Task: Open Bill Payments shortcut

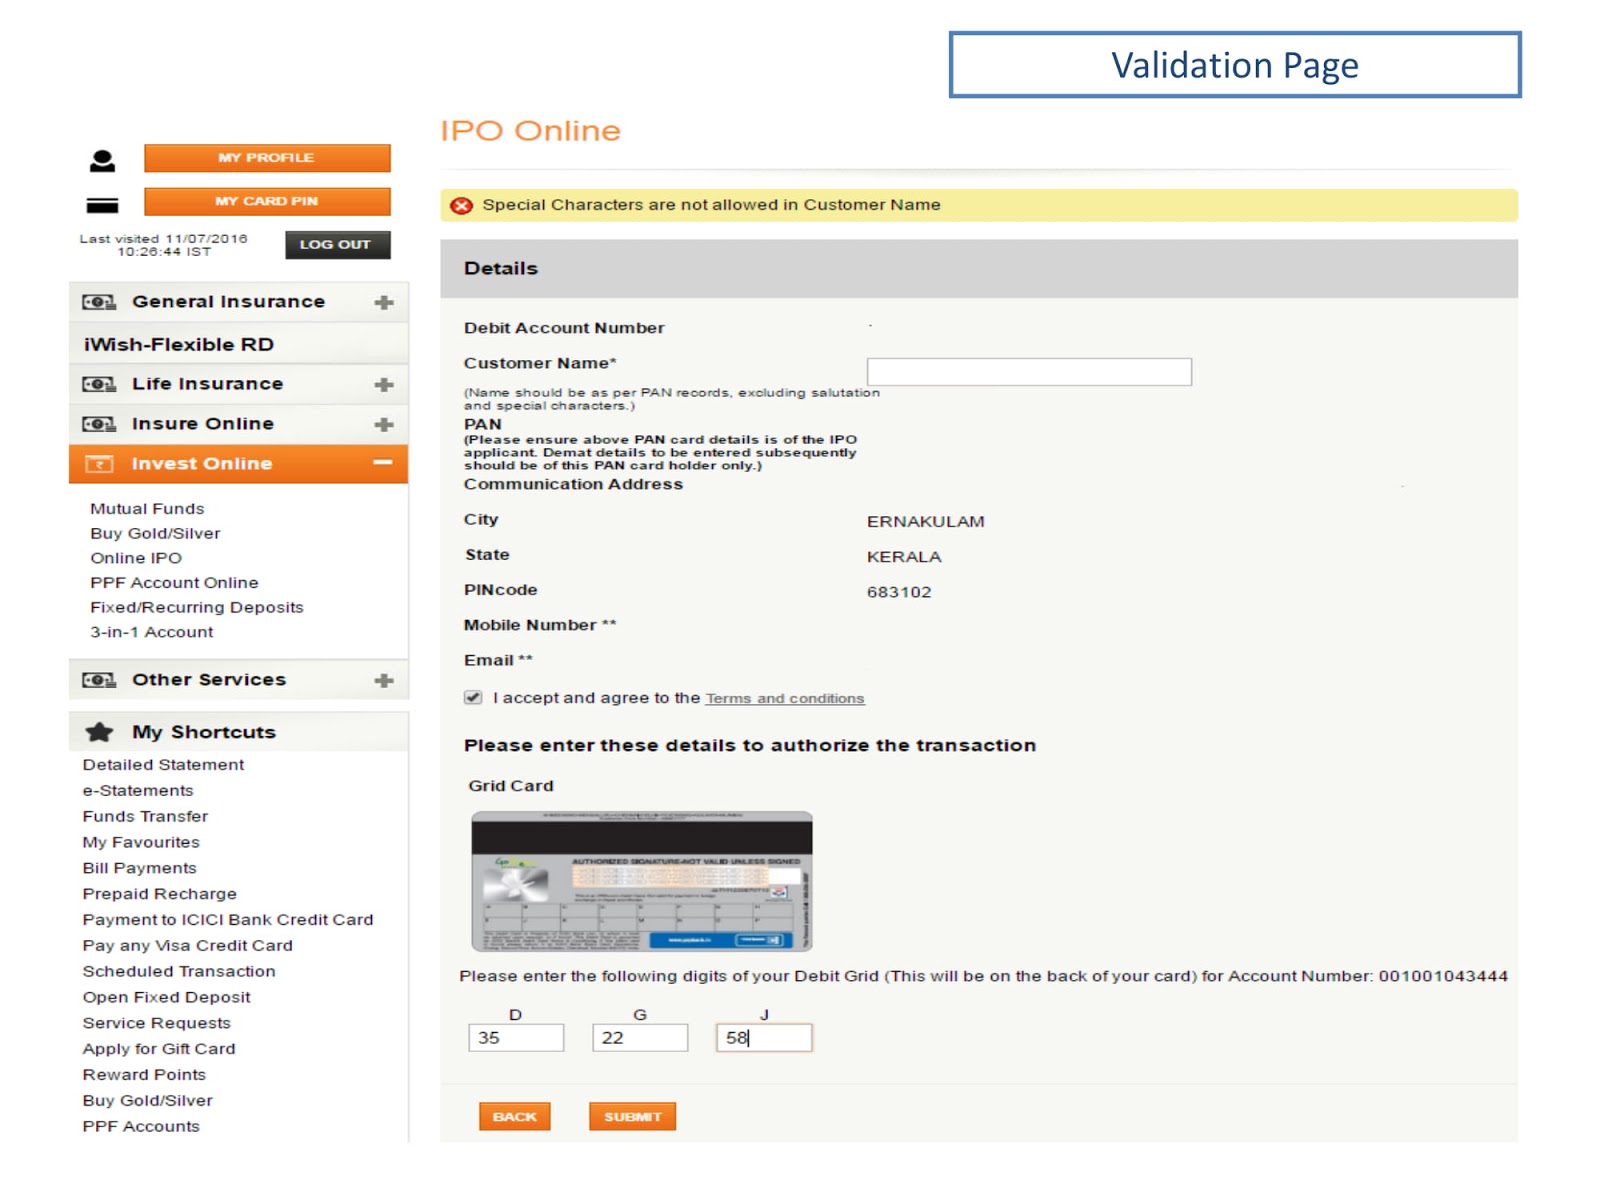Action: [x=139, y=868]
